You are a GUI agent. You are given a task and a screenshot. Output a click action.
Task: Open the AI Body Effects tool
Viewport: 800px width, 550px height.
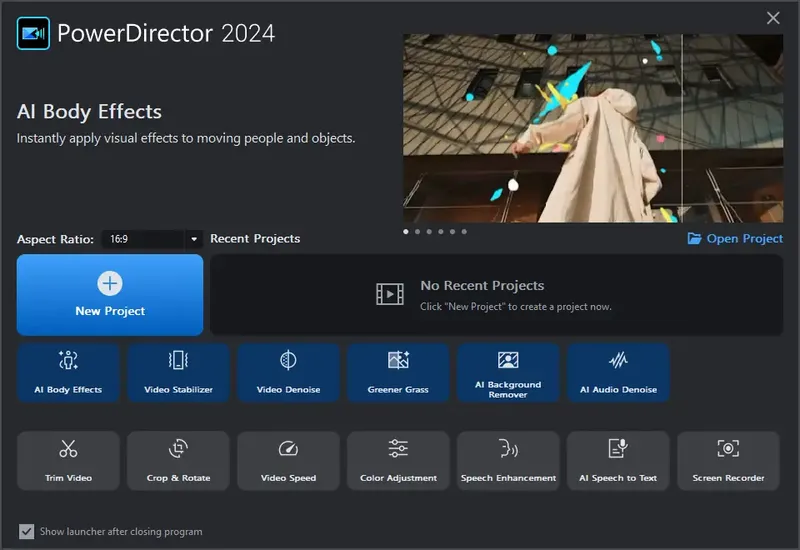coord(68,373)
